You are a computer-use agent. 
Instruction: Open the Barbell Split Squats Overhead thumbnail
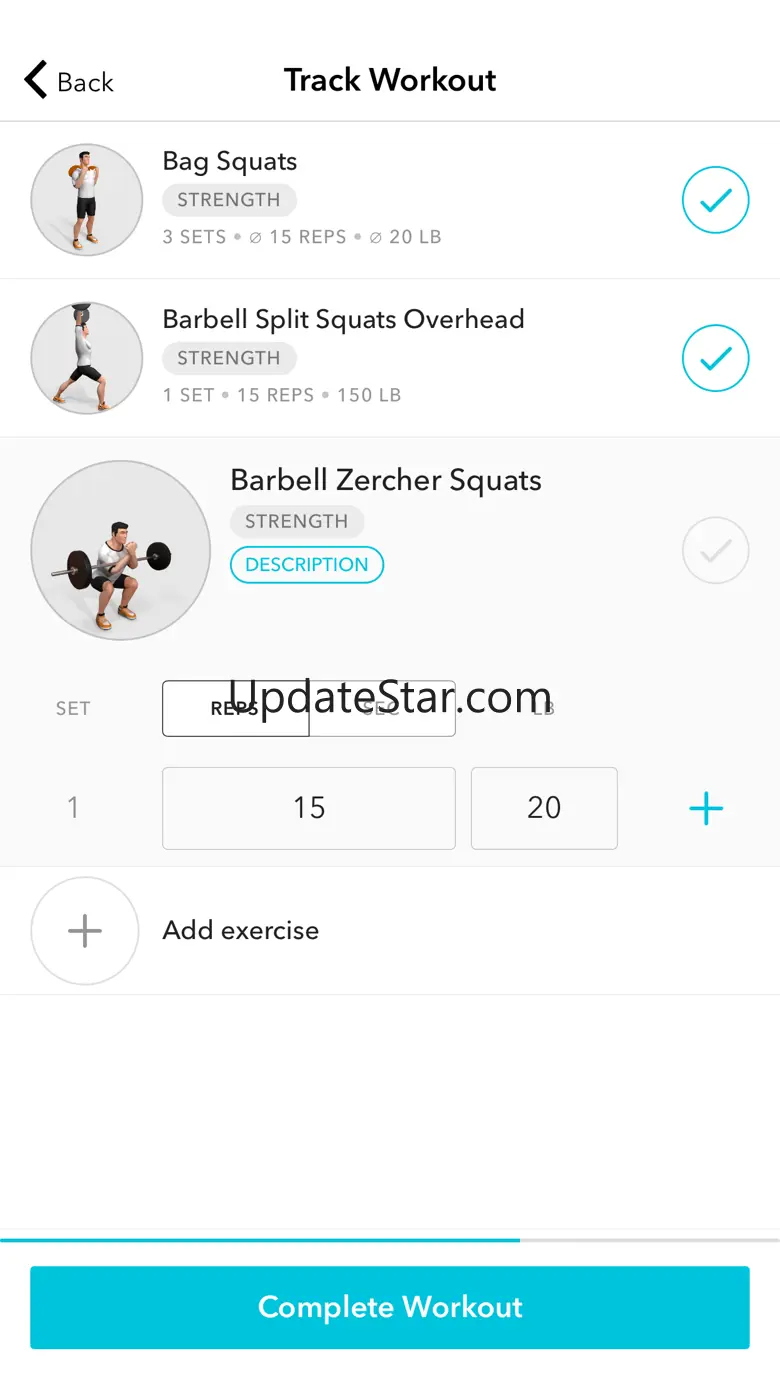pos(87,358)
